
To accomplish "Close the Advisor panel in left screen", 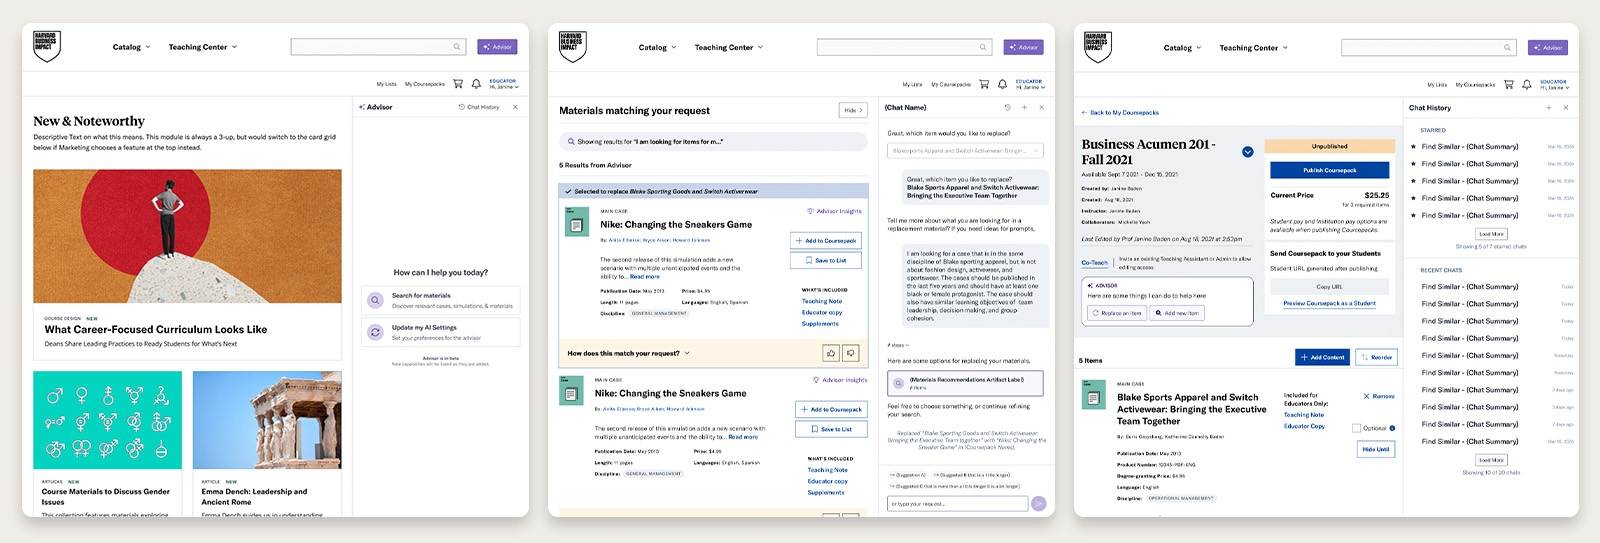I will pyautogui.click(x=515, y=107).
